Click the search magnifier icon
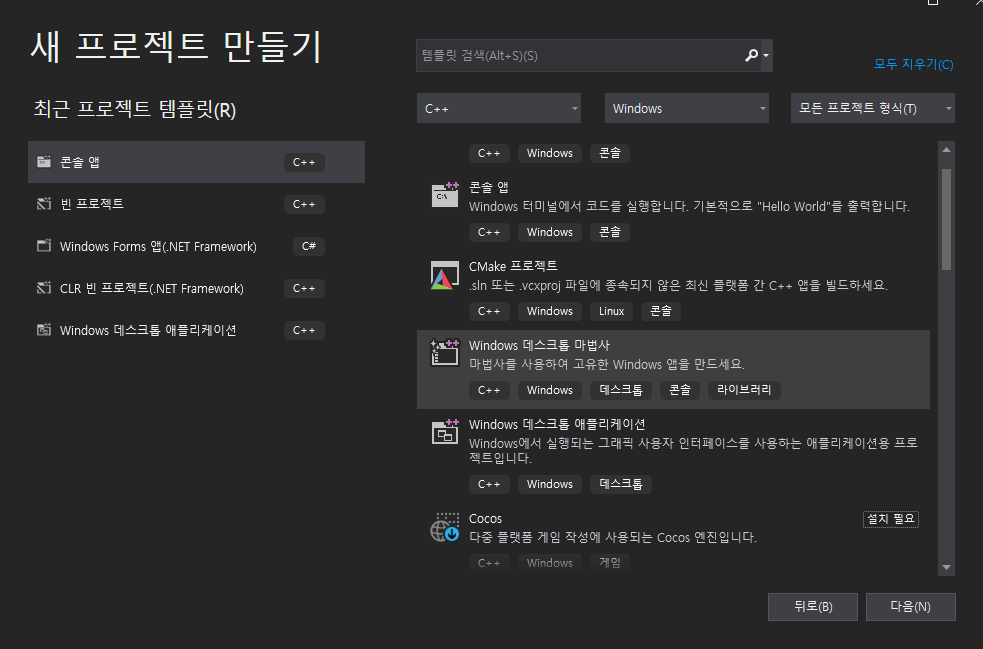This screenshot has height=649, width=983. coord(751,55)
